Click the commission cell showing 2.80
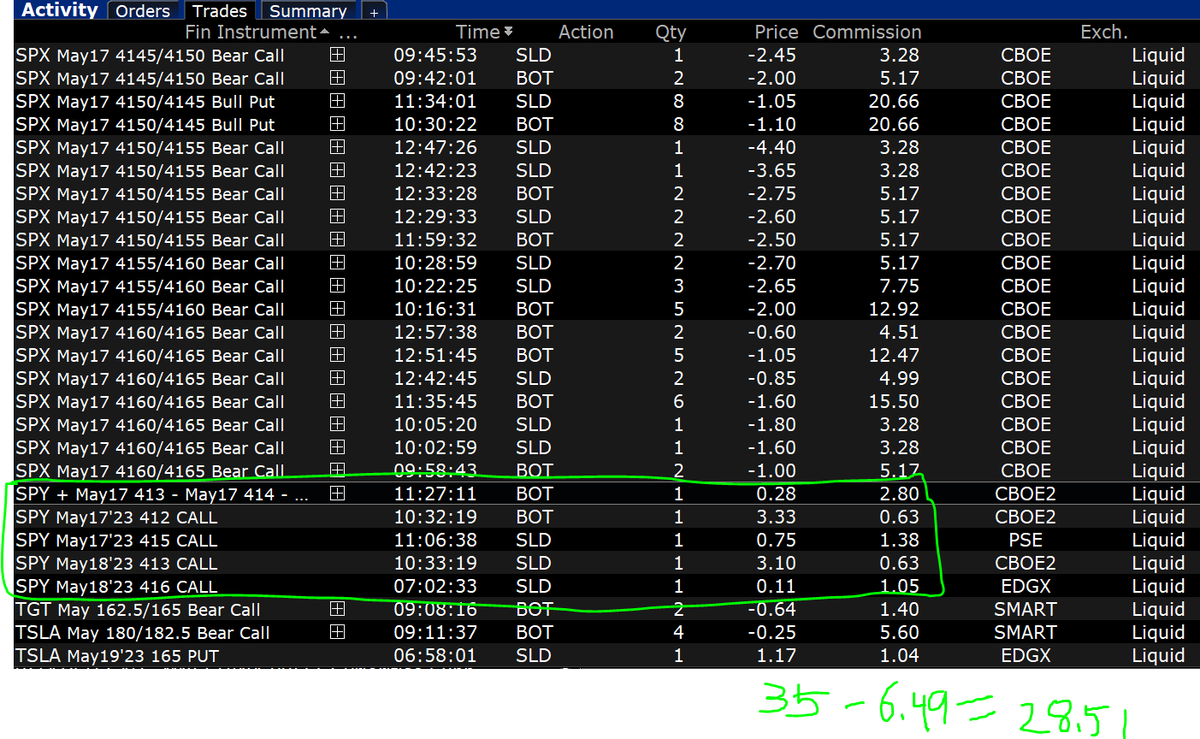The image size is (1200, 739). tap(900, 494)
